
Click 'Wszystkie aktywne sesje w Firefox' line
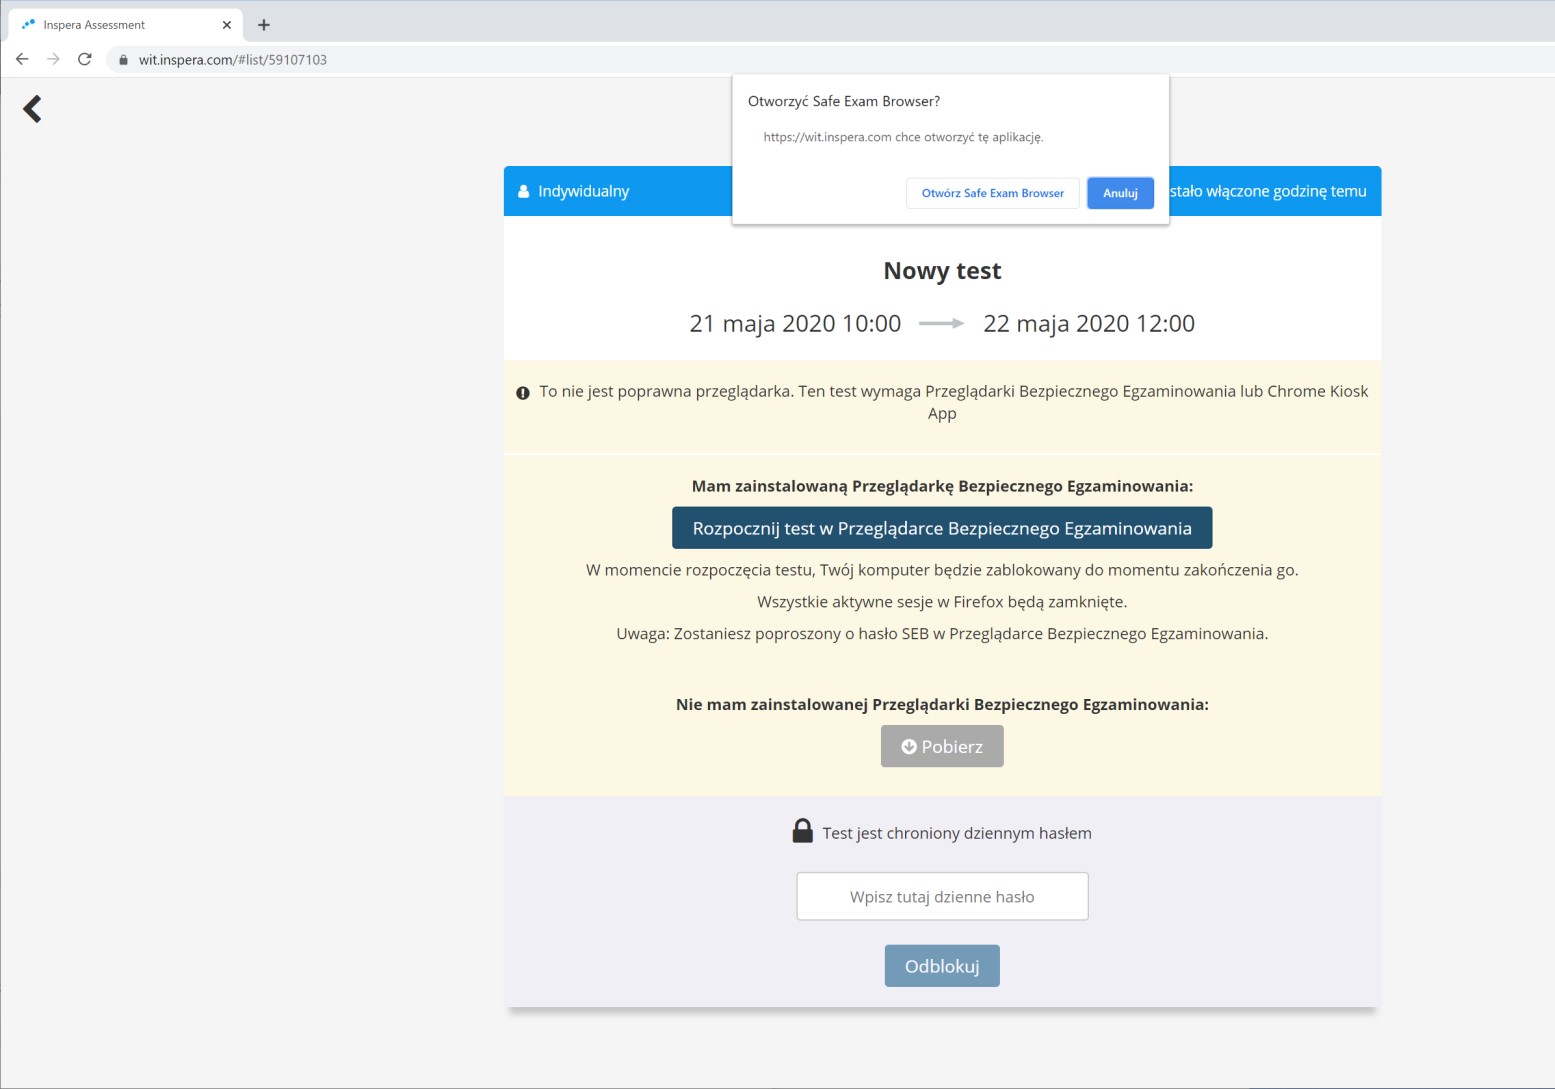(x=942, y=602)
